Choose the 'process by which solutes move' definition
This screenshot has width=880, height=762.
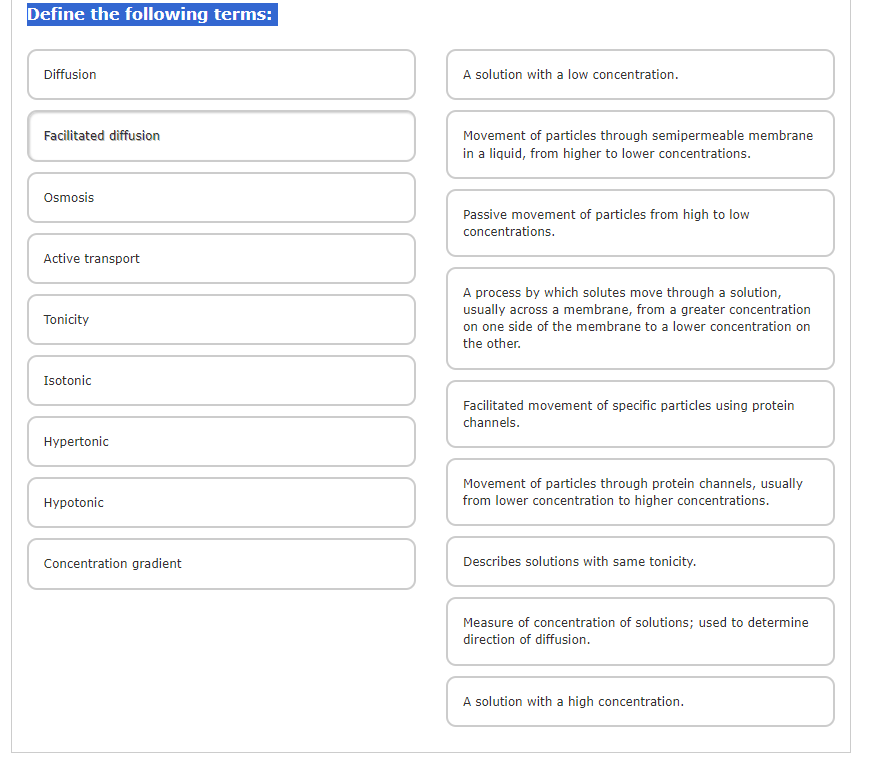coord(640,318)
